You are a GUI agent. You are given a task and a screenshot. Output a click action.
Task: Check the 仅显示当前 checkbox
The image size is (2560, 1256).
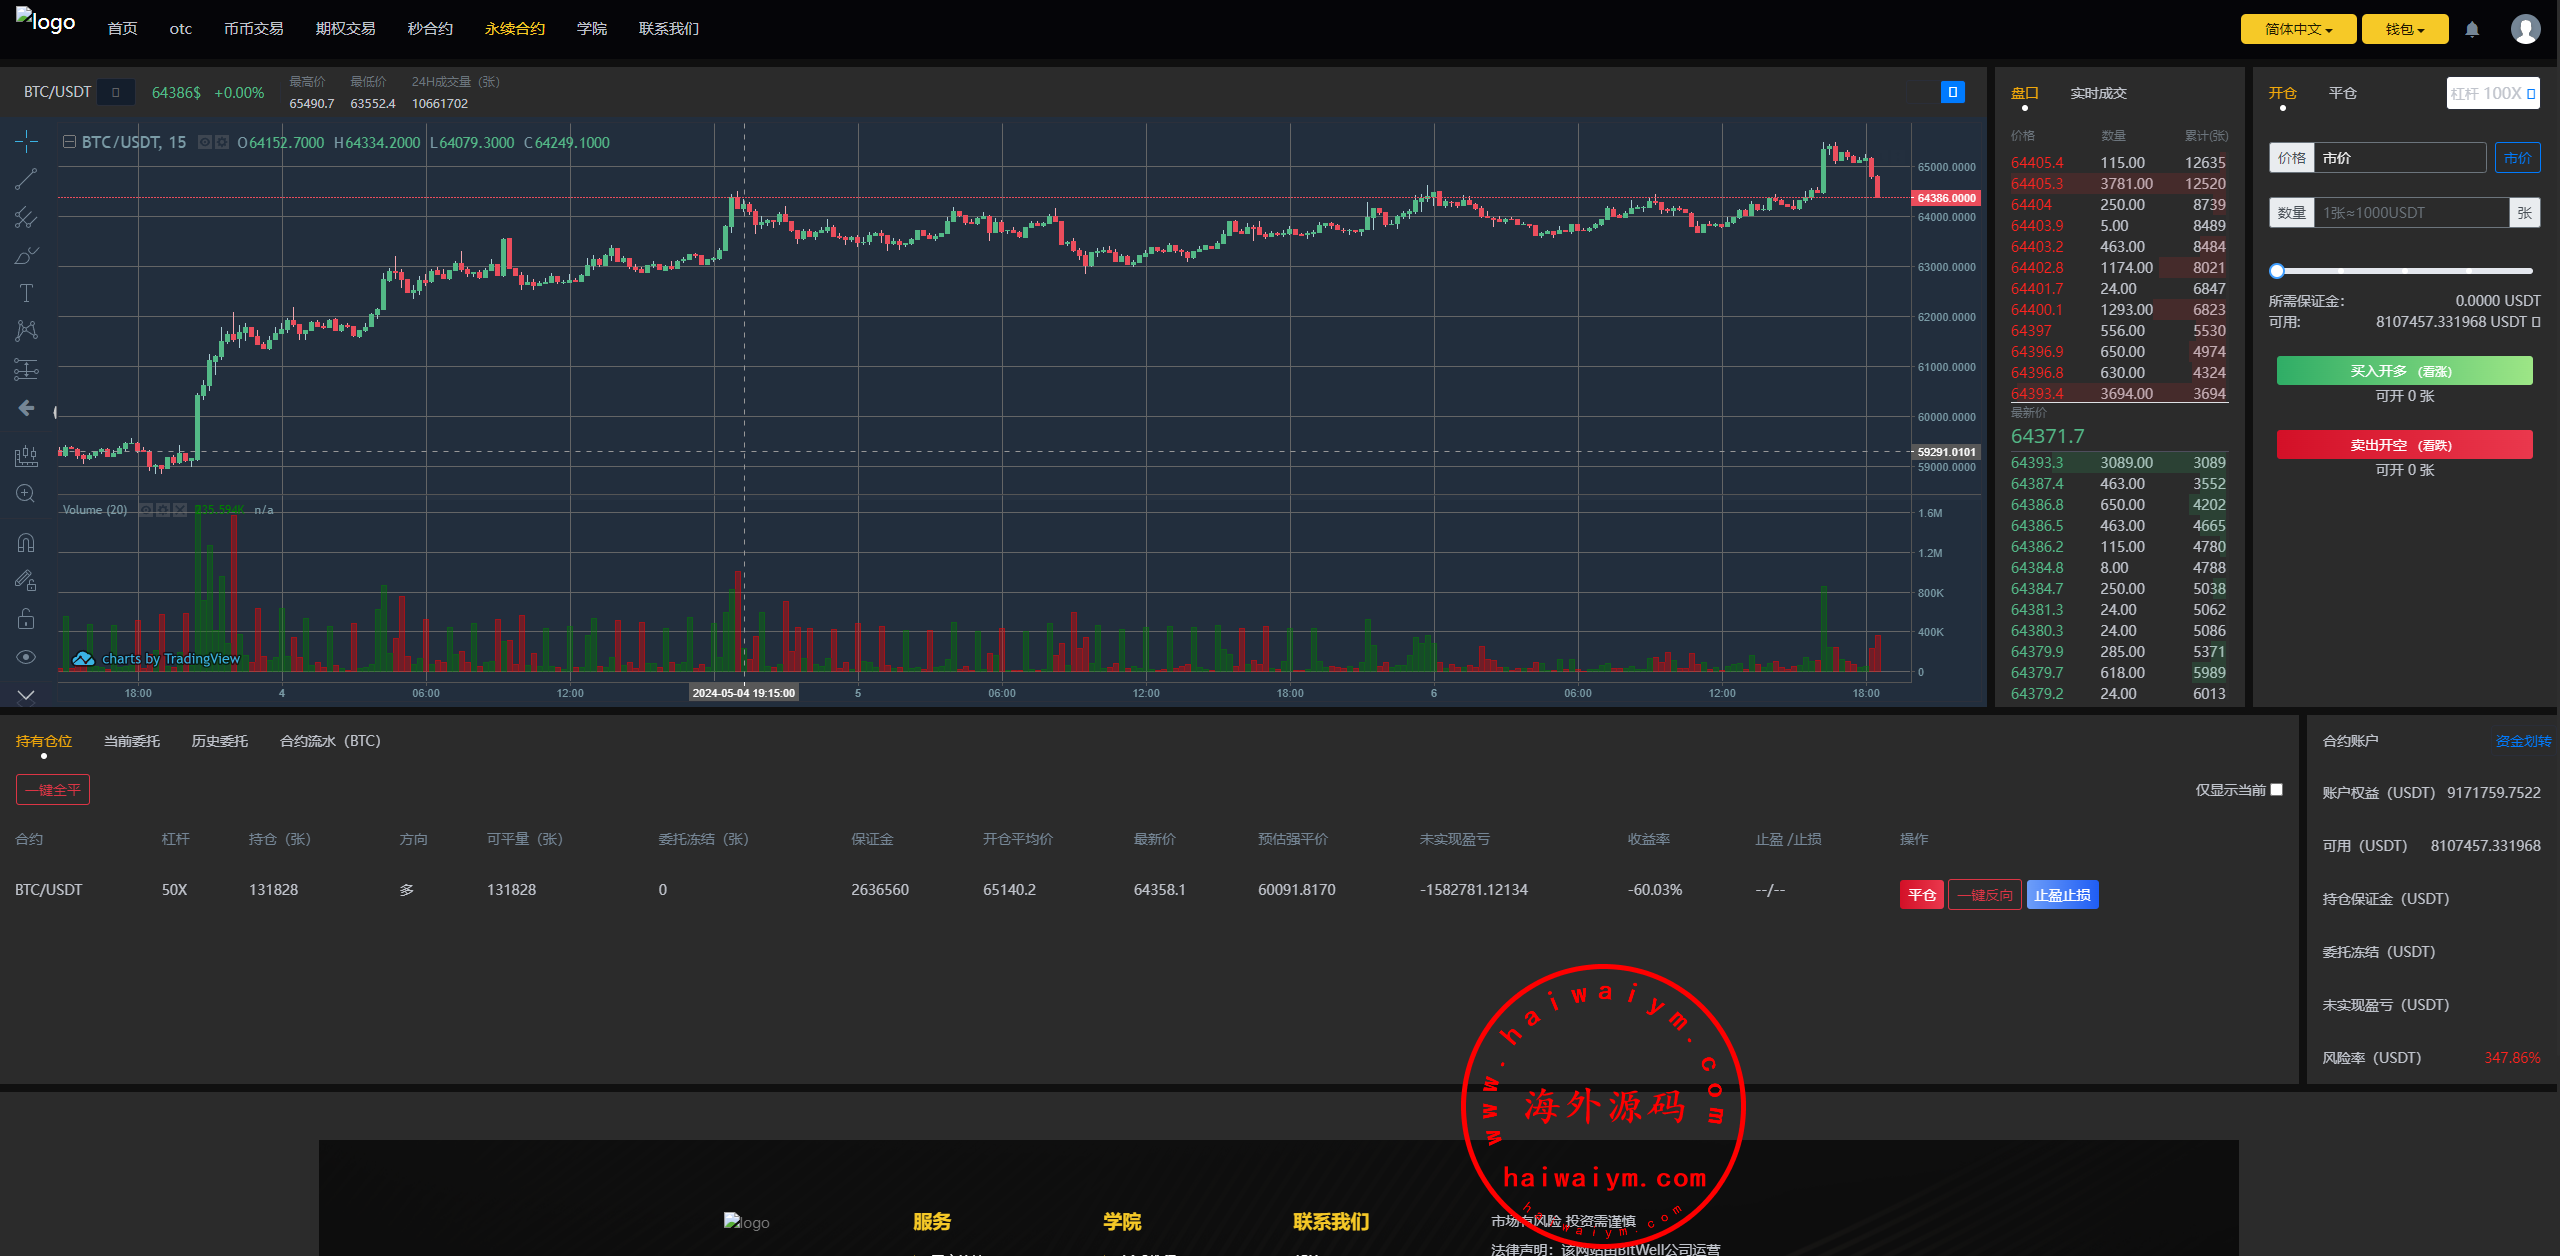point(2277,790)
